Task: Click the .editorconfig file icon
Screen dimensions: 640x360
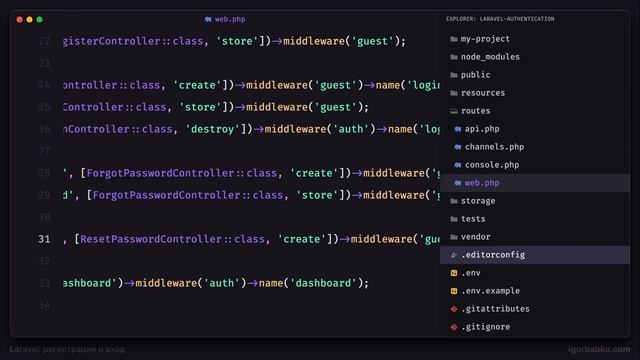Action: click(454, 255)
